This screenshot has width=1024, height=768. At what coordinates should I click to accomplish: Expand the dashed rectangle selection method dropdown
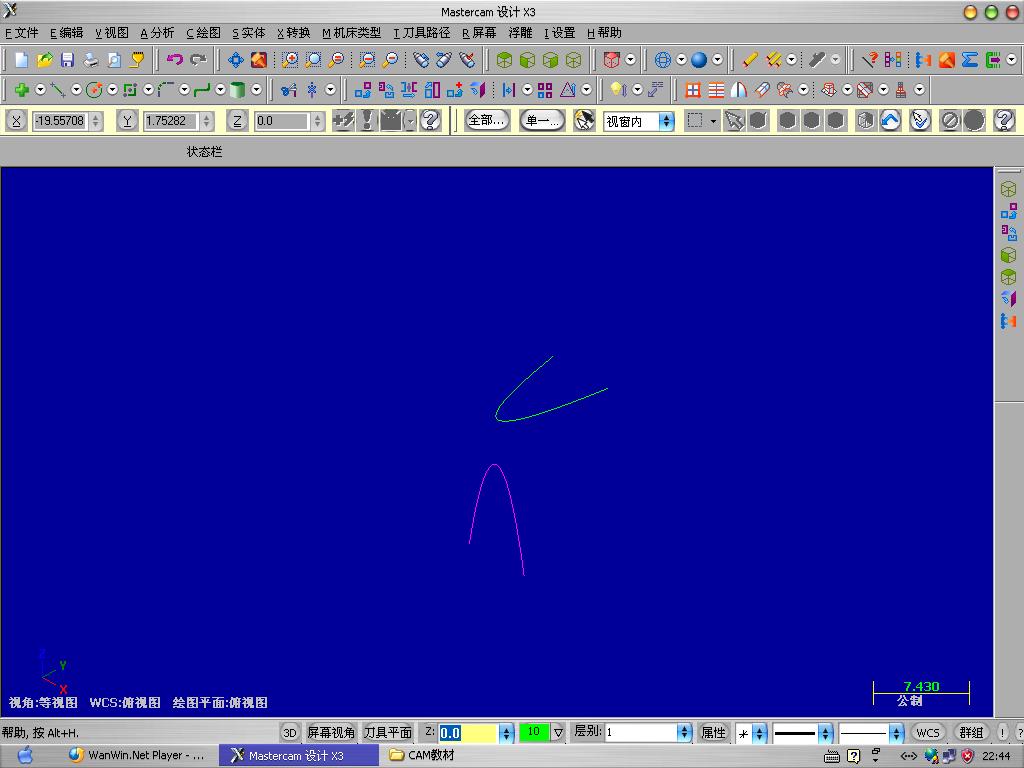[x=712, y=121]
